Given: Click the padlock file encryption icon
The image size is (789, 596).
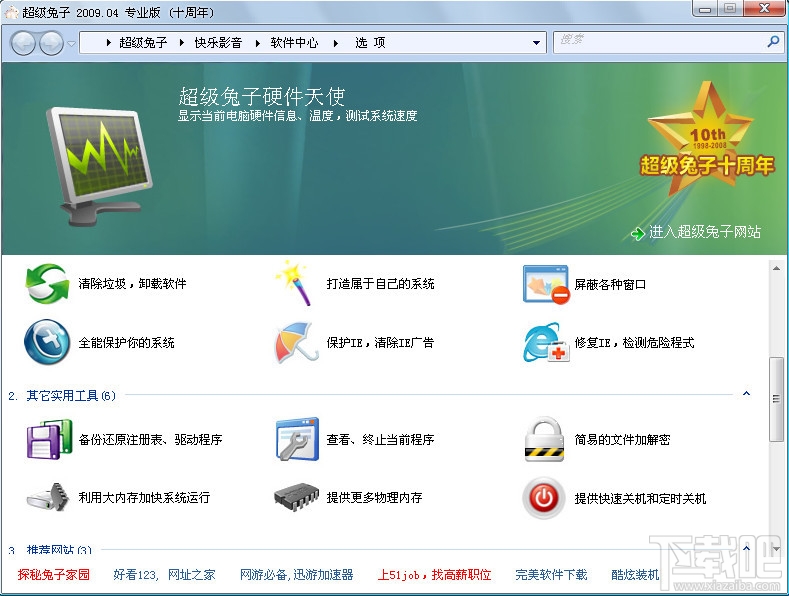Looking at the screenshot, I should pos(544,439).
